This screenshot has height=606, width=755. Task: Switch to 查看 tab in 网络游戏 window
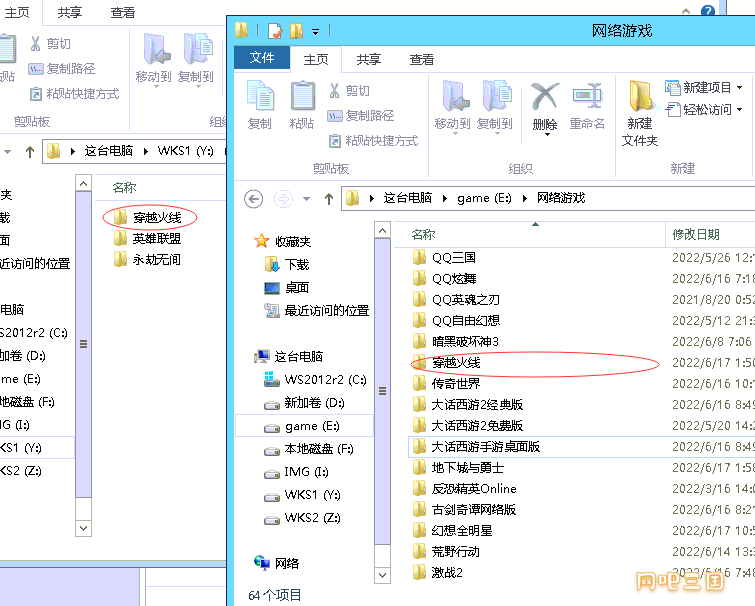point(422,59)
